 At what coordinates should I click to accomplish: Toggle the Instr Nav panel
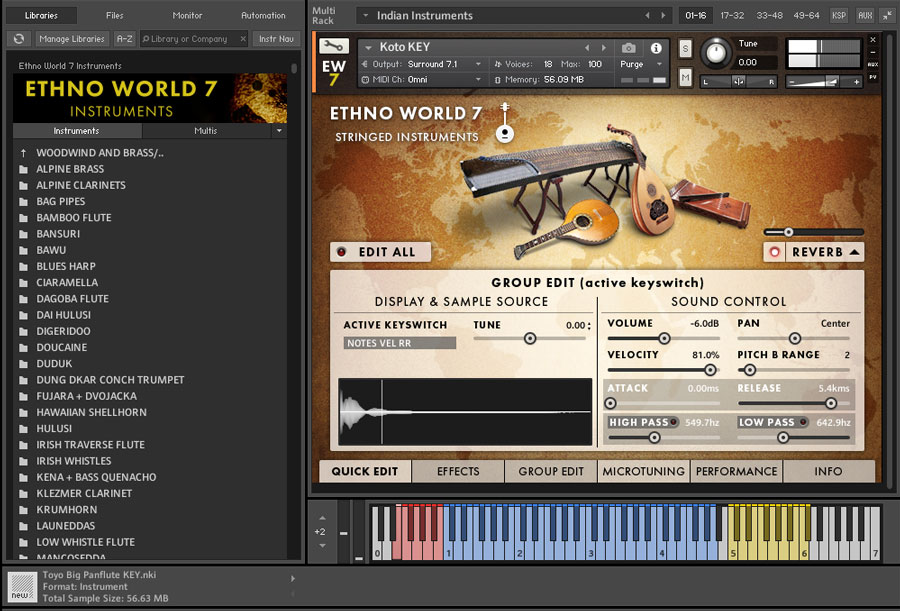[276, 39]
